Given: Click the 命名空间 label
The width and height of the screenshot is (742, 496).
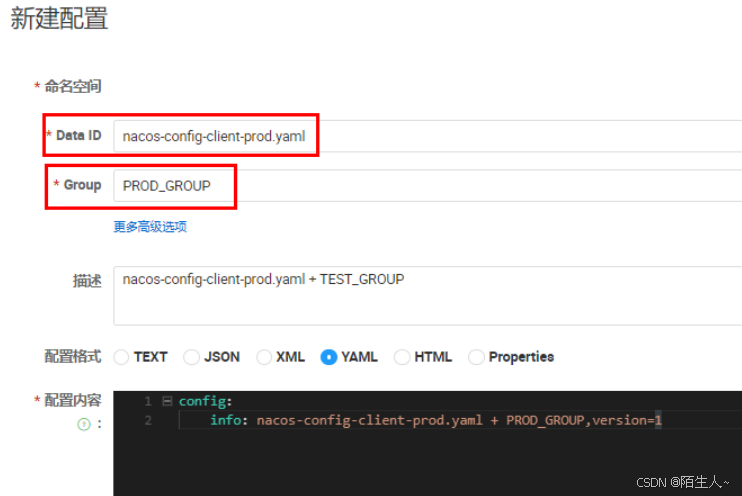Looking at the screenshot, I should [x=73, y=86].
